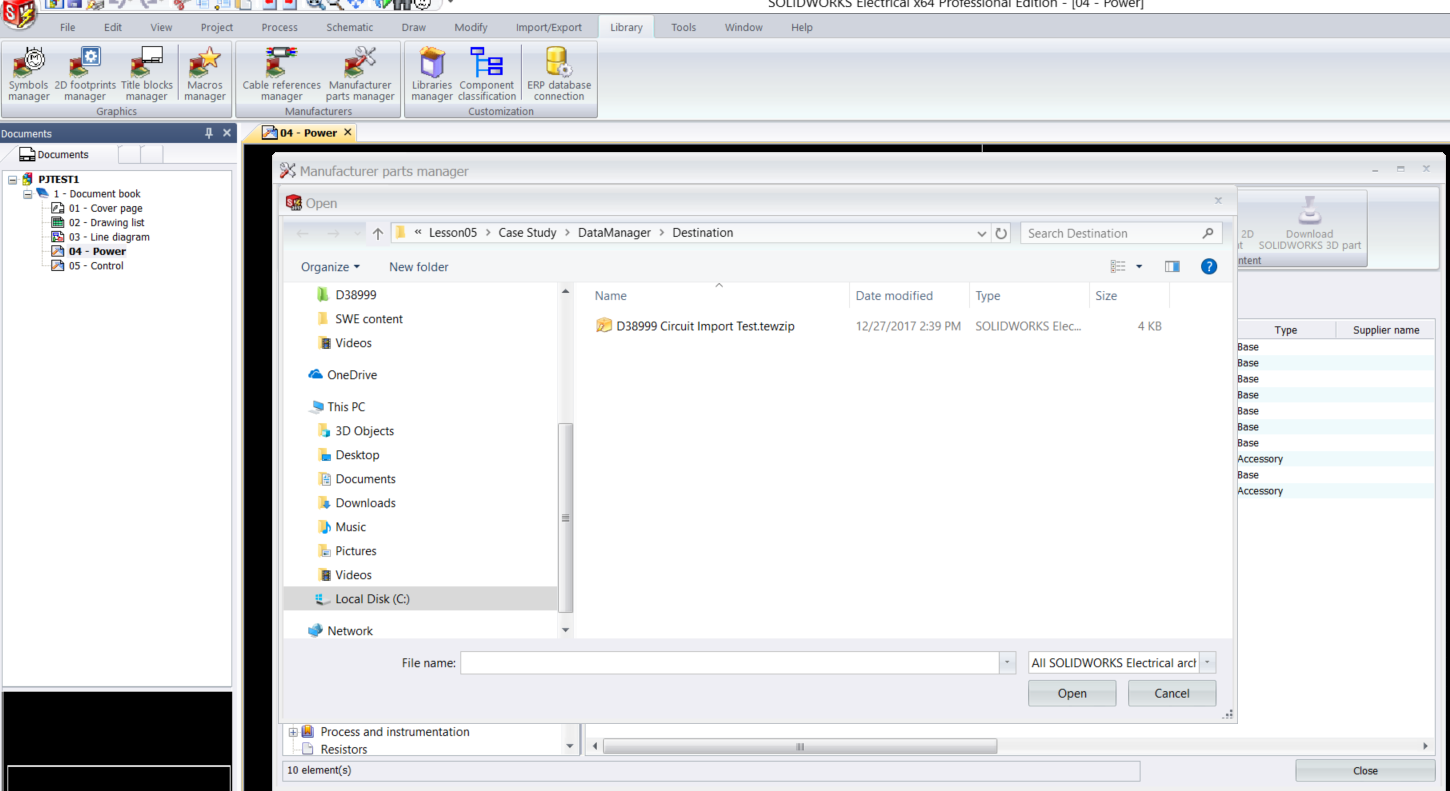Pin the Documents panel
The width and height of the screenshot is (1450, 791).
tap(209, 133)
